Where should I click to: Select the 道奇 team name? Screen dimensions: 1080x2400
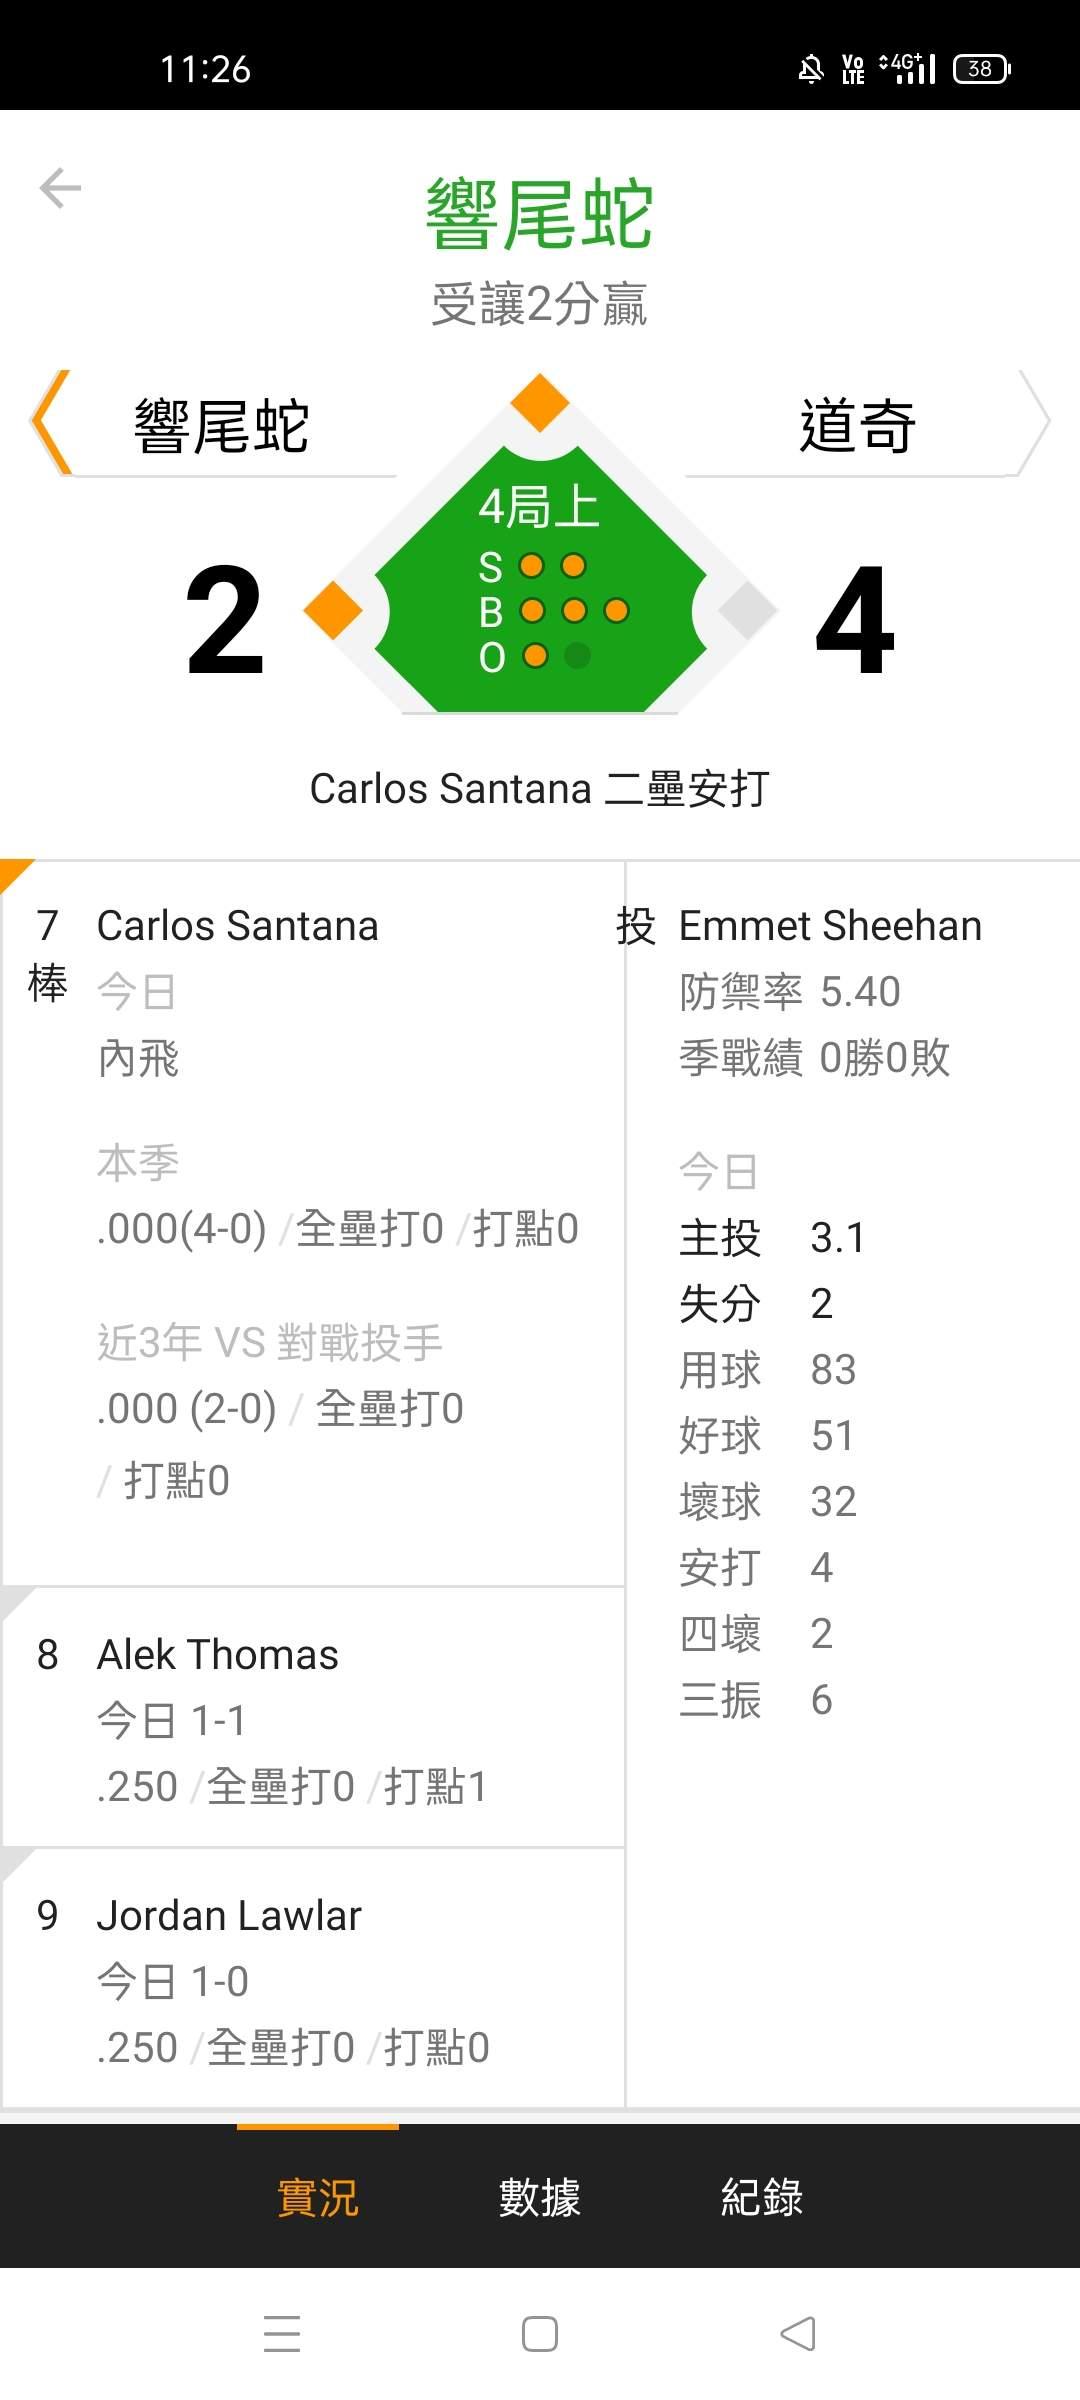[857, 426]
